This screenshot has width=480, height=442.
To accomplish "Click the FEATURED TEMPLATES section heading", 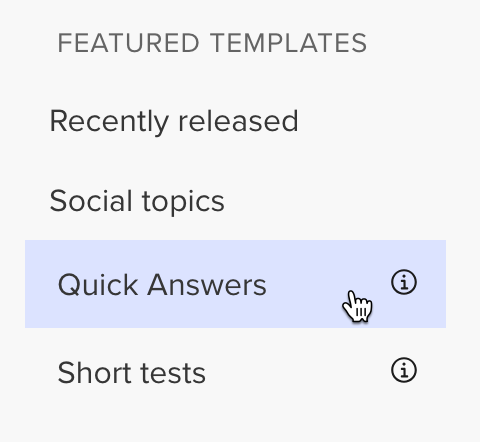I will (x=212, y=43).
